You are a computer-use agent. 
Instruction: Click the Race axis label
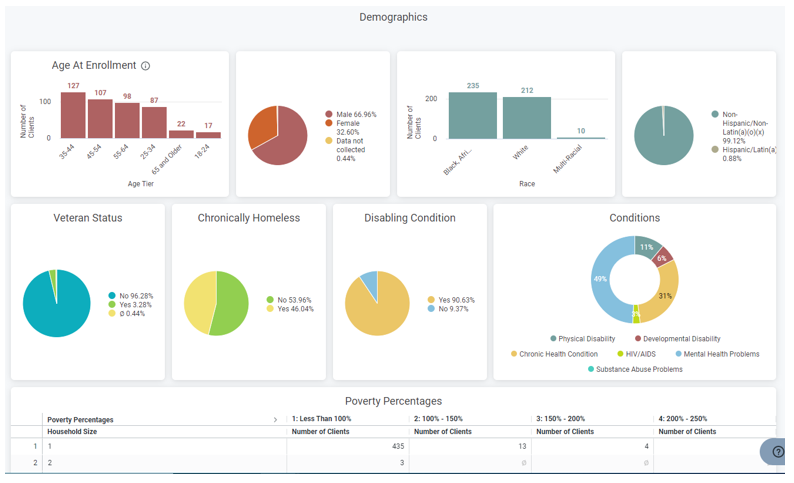pyautogui.click(x=527, y=184)
